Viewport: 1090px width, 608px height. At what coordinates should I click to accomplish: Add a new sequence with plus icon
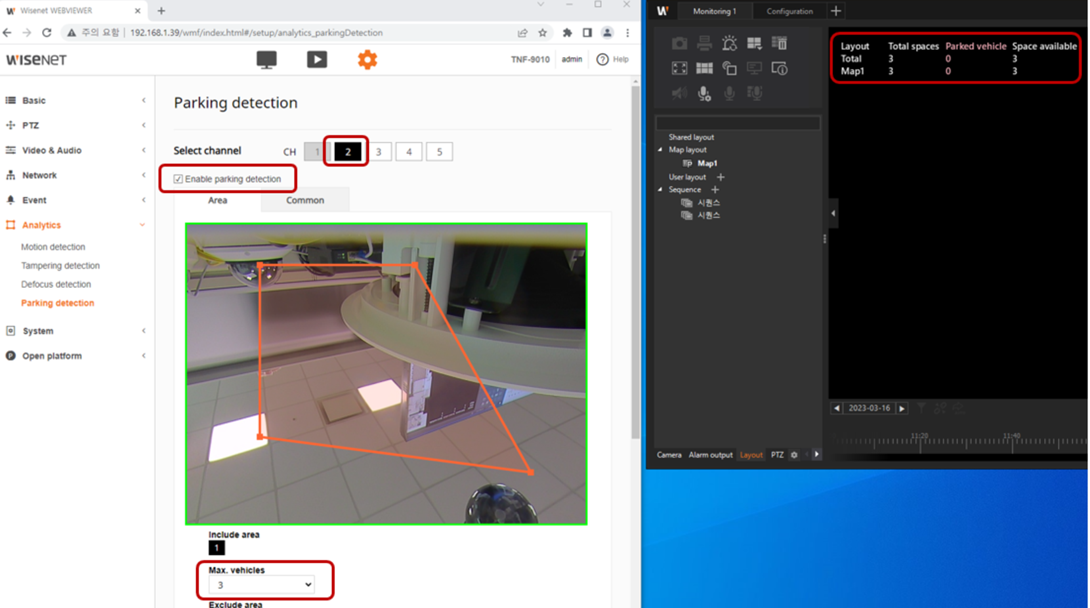(715, 190)
